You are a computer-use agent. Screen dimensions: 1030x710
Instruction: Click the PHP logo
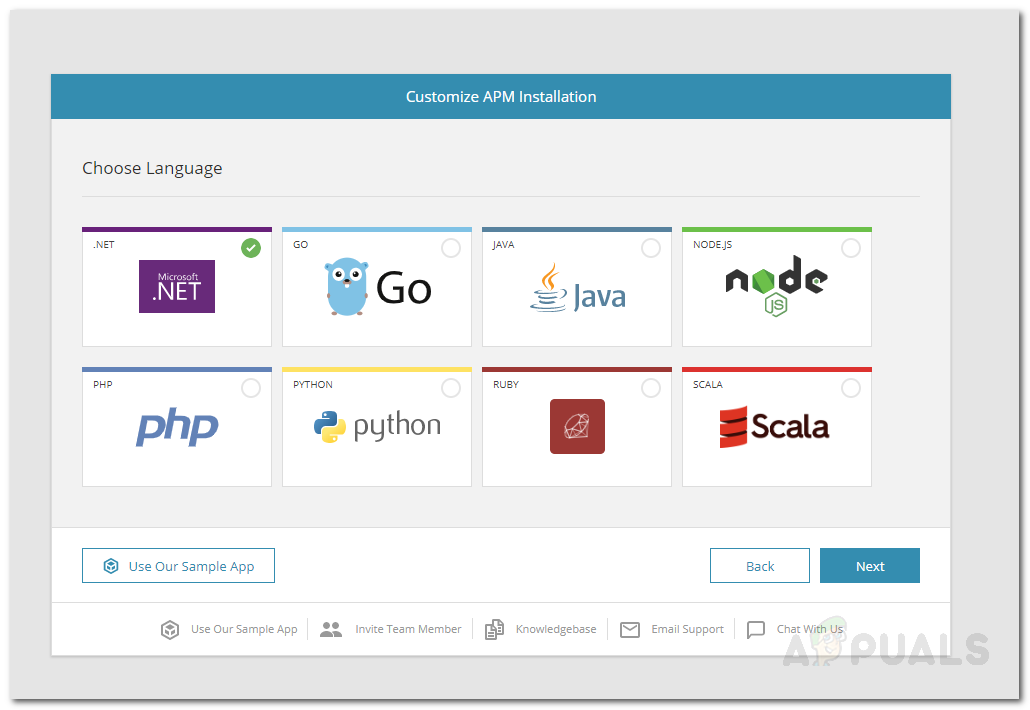[x=177, y=427]
